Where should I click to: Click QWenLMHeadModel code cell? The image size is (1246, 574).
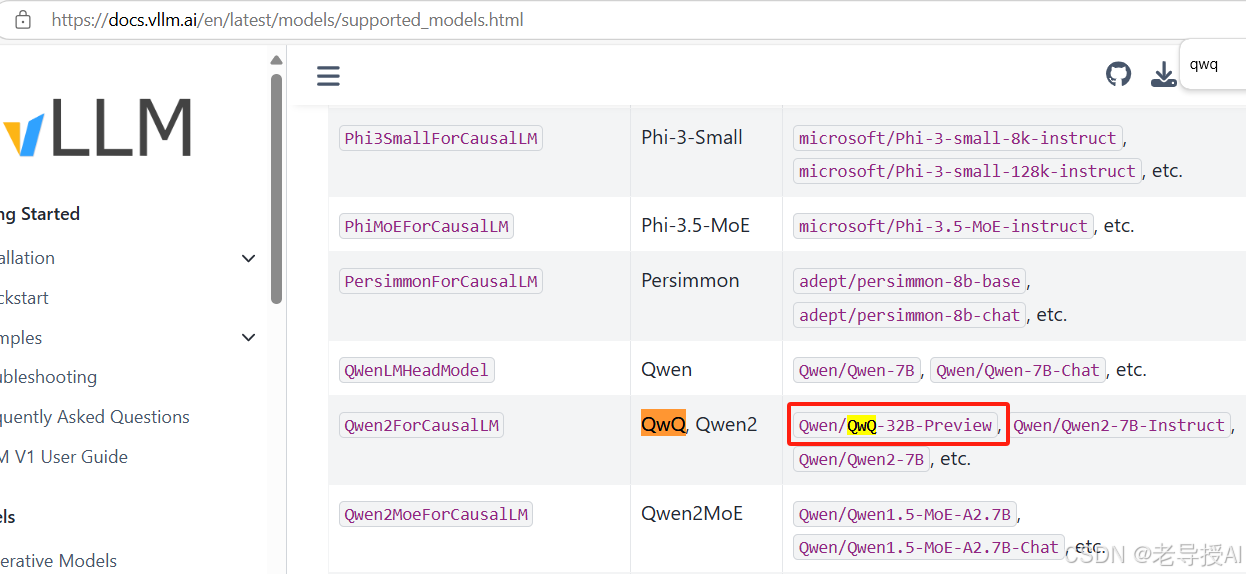click(417, 370)
